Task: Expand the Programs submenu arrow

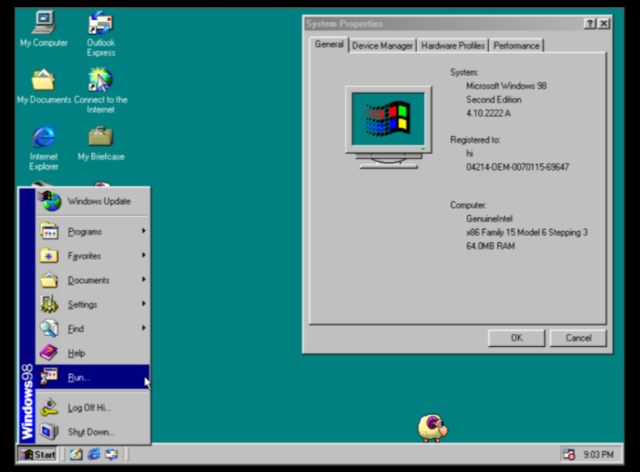Action: point(144,231)
